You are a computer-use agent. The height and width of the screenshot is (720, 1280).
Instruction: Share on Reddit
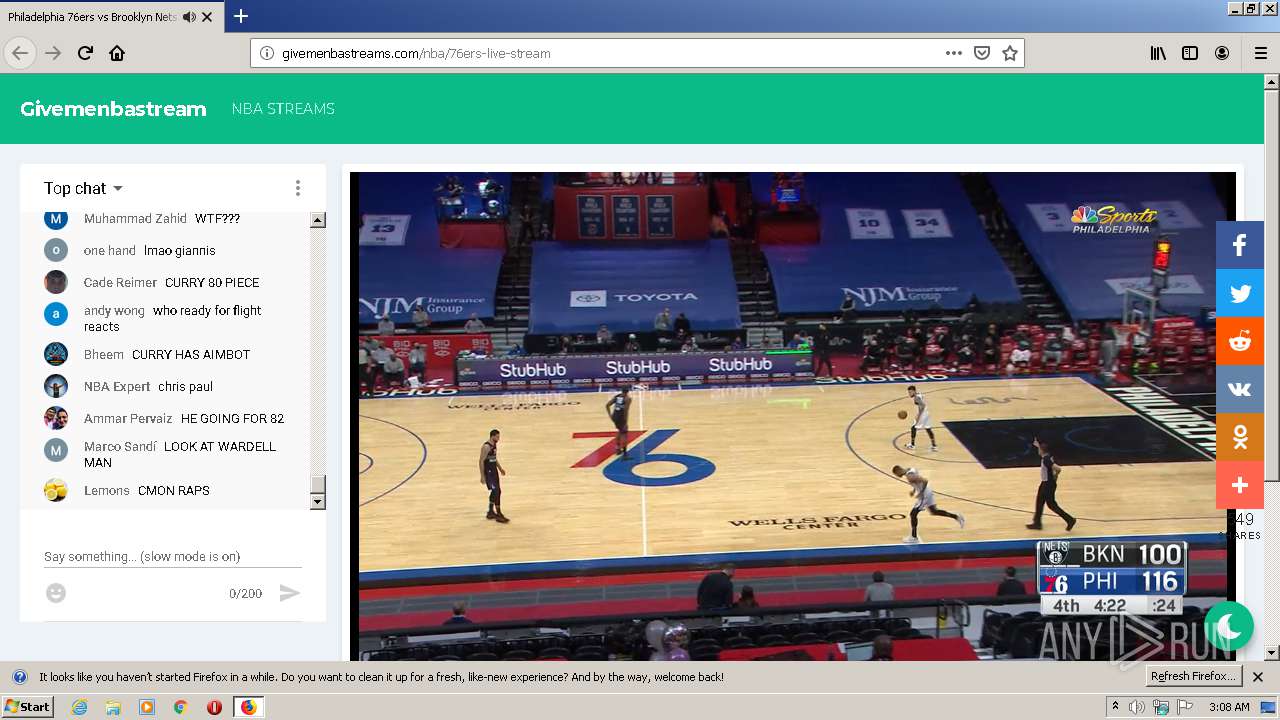[x=1240, y=341]
